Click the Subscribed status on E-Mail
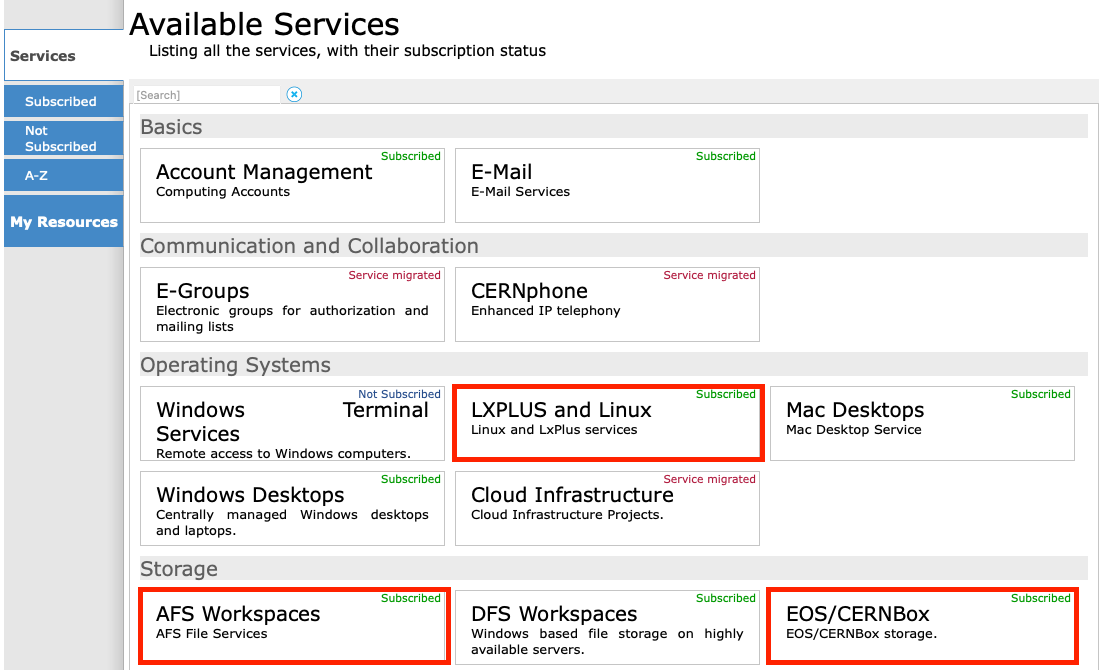 point(726,156)
